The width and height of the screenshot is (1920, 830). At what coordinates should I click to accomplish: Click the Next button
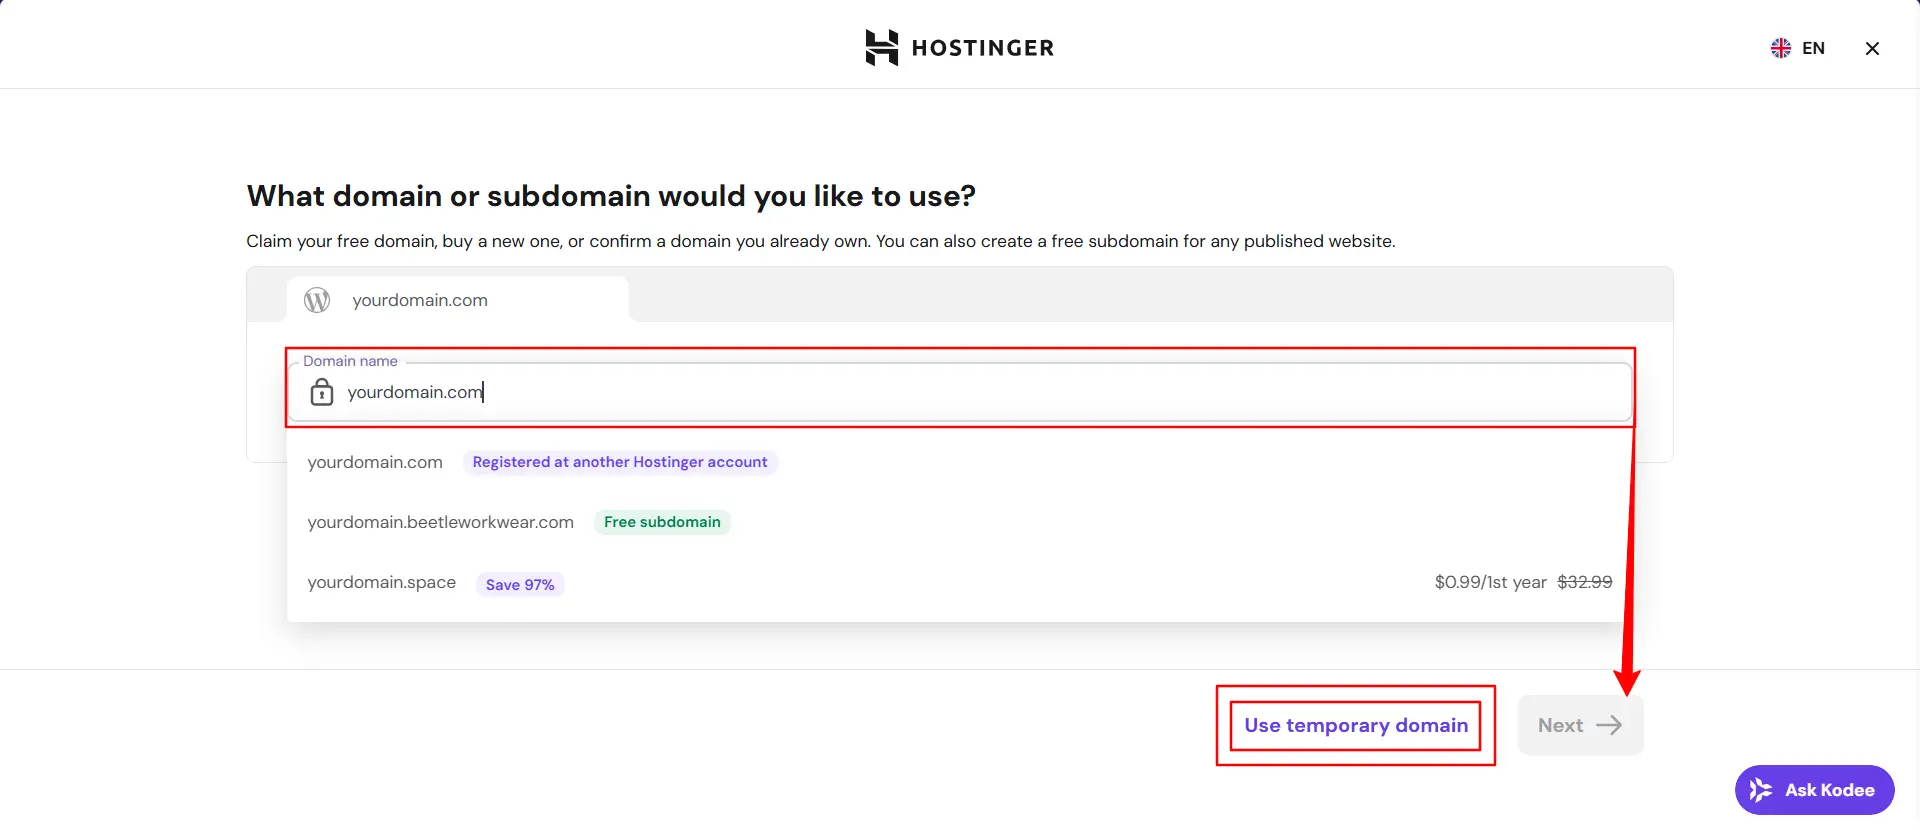coord(1580,725)
